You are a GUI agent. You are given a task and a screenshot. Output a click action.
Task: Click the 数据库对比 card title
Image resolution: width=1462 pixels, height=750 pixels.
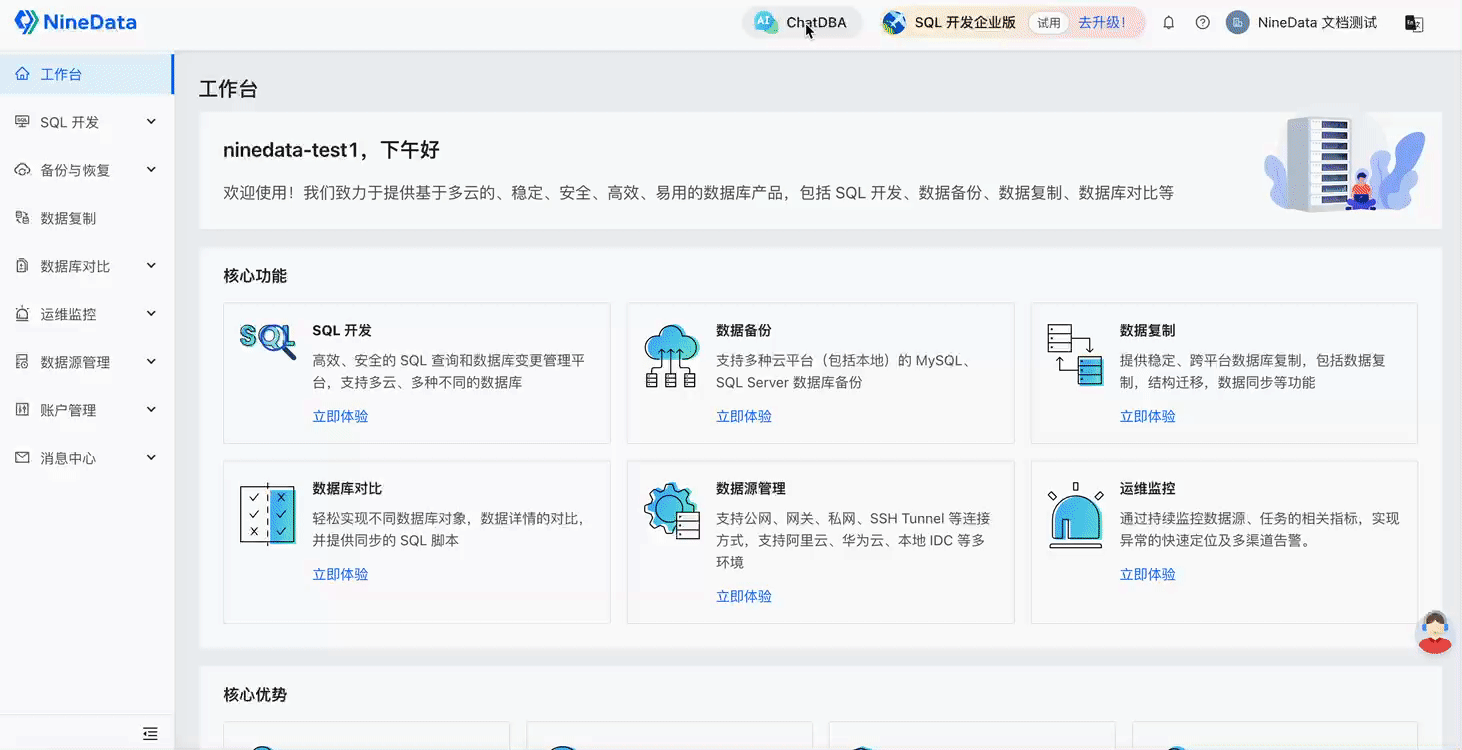pyautogui.click(x=347, y=488)
